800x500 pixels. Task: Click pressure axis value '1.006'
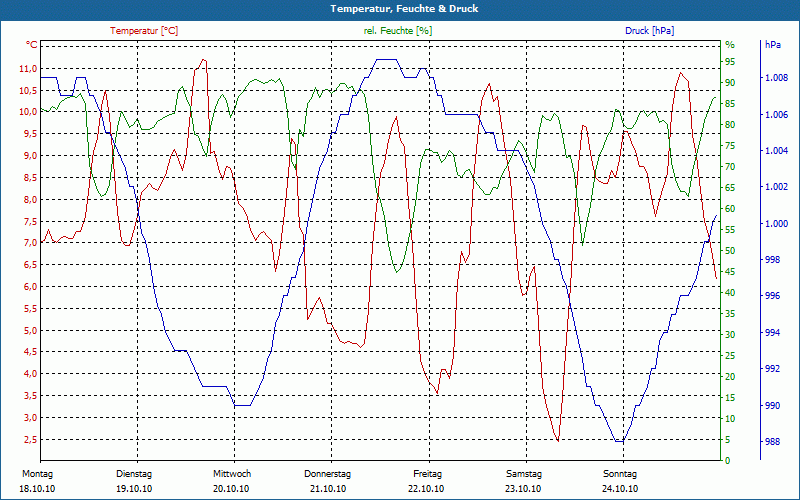click(777, 115)
